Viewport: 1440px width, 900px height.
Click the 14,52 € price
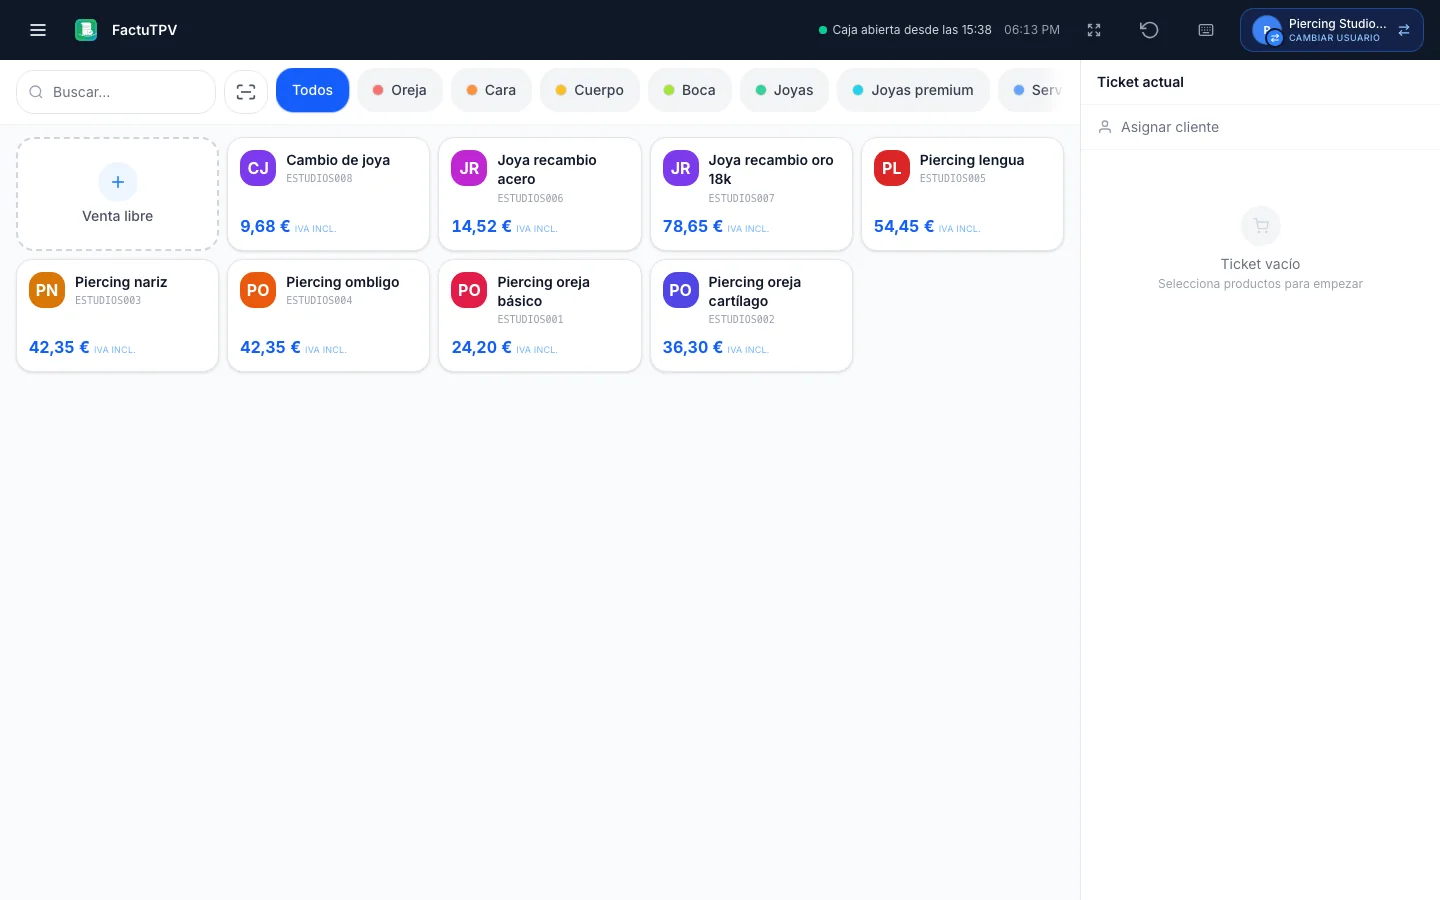click(481, 226)
